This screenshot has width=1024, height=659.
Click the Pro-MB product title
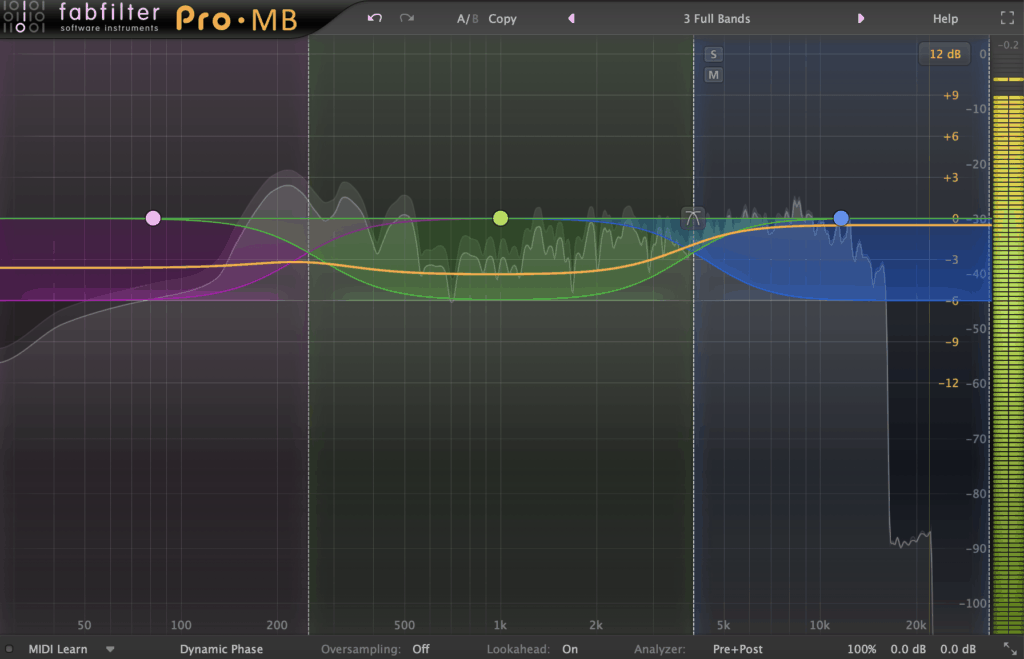click(236, 20)
